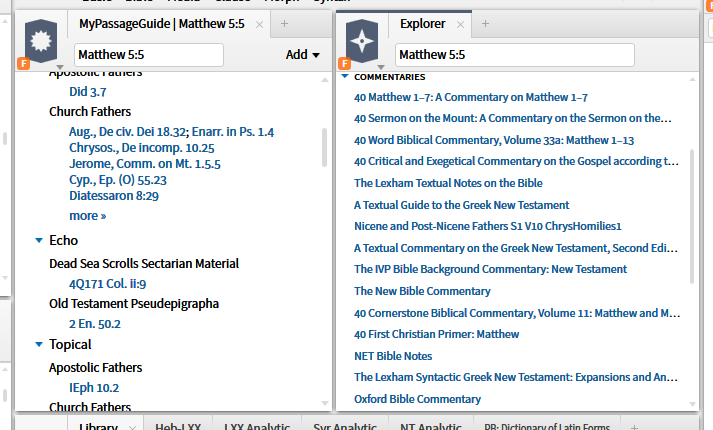Collapse the COMMENTARIES section
This screenshot has height=430, width=713.
345,76
